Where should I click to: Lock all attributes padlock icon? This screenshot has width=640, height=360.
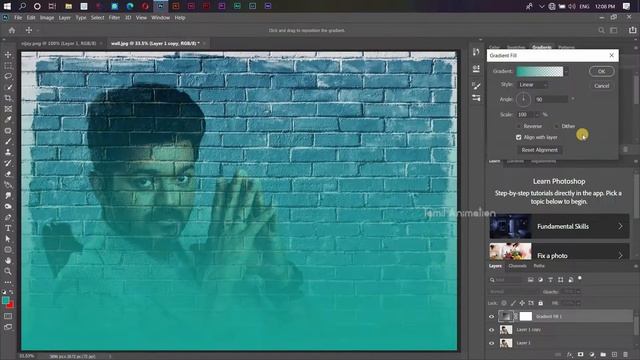pos(540,303)
